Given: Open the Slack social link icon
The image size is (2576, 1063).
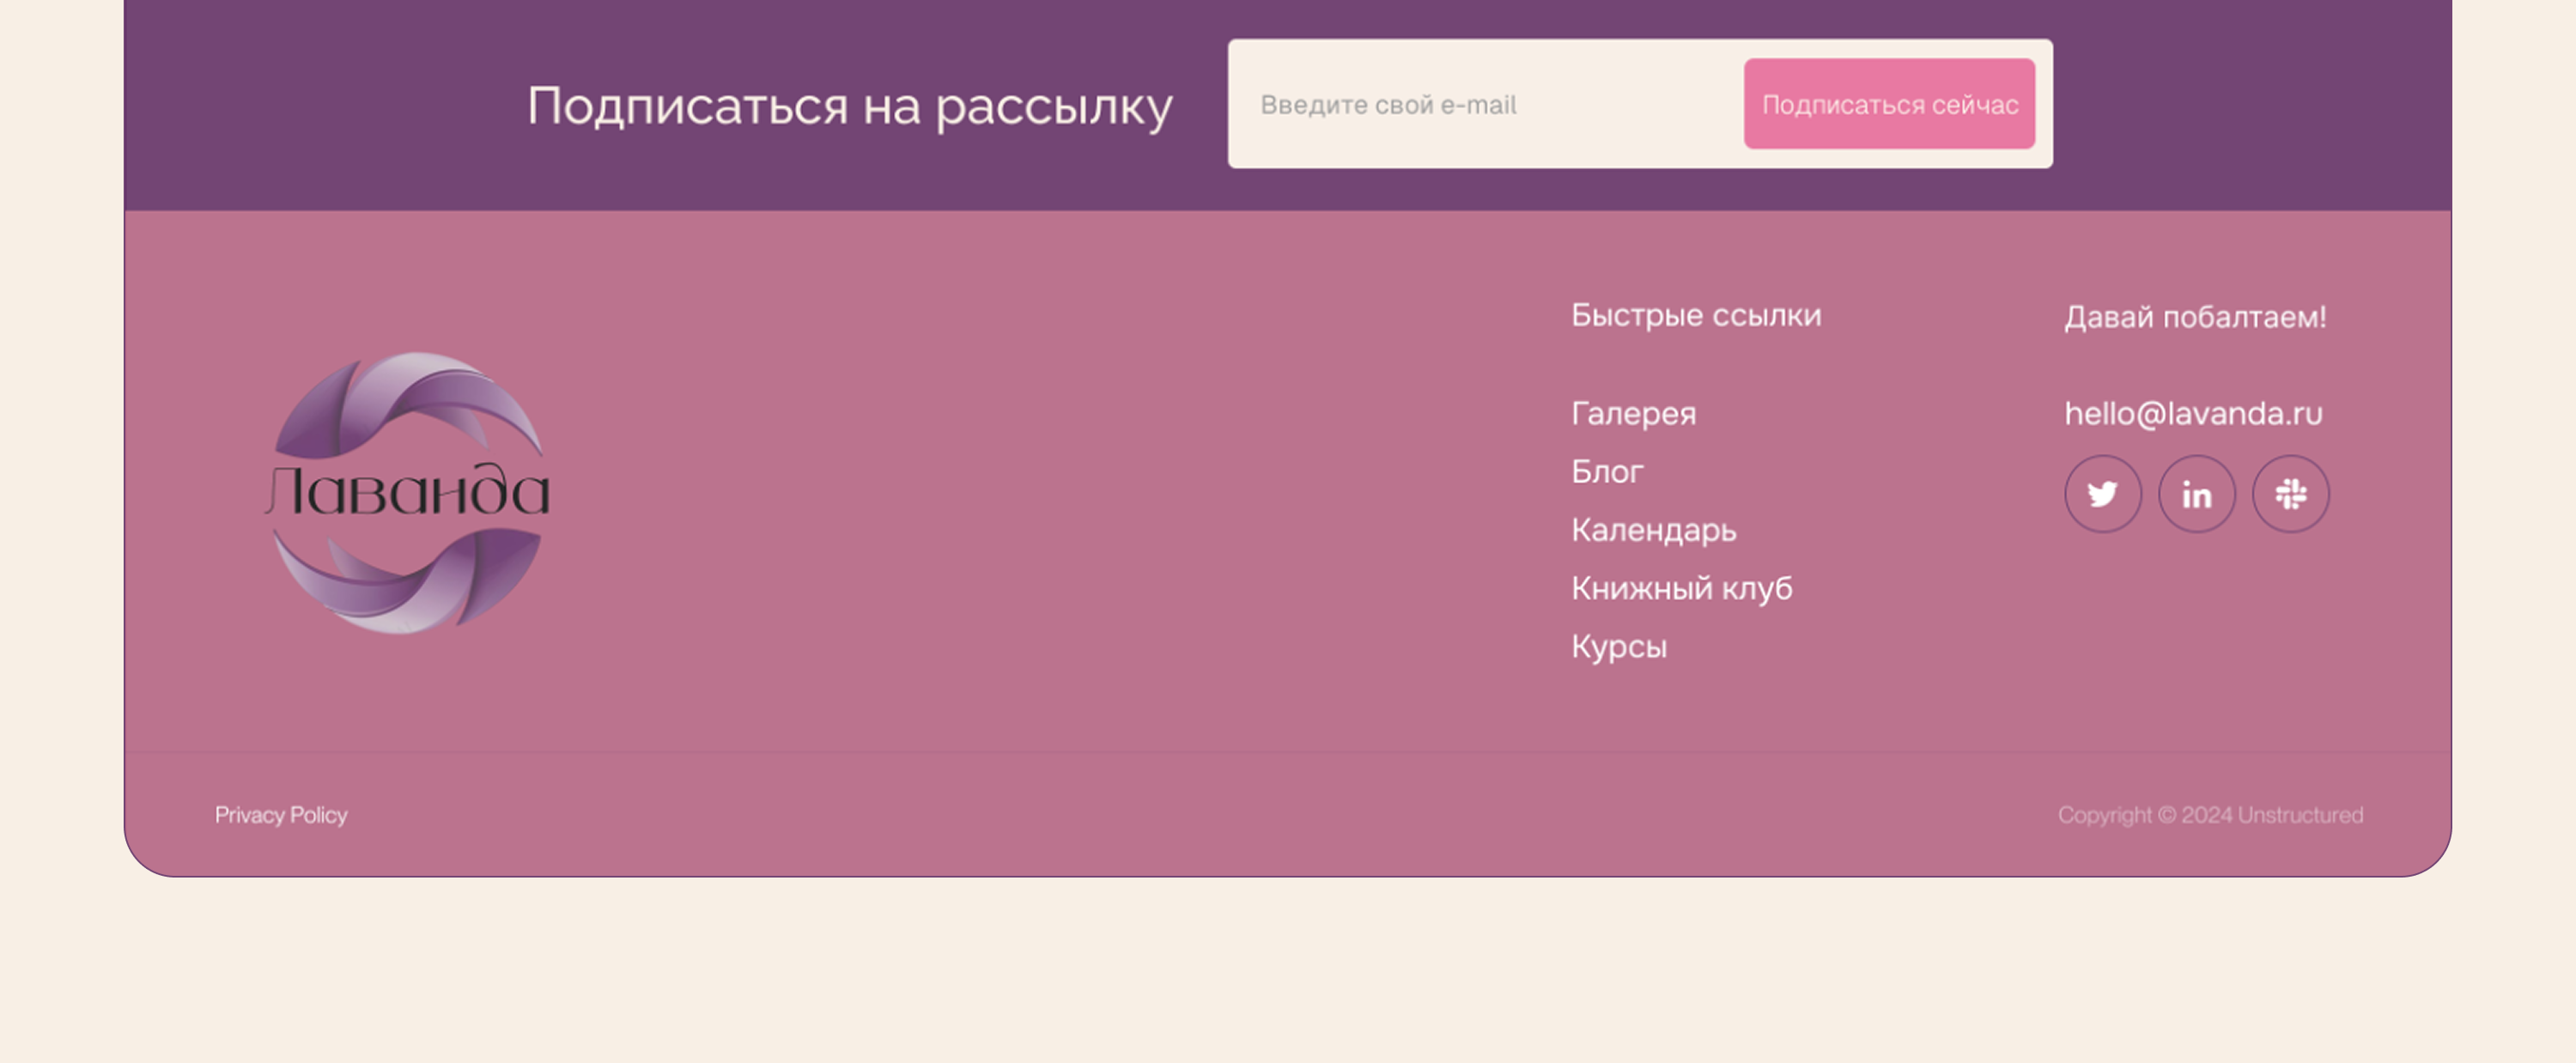Looking at the screenshot, I should click(x=2290, y=494).
